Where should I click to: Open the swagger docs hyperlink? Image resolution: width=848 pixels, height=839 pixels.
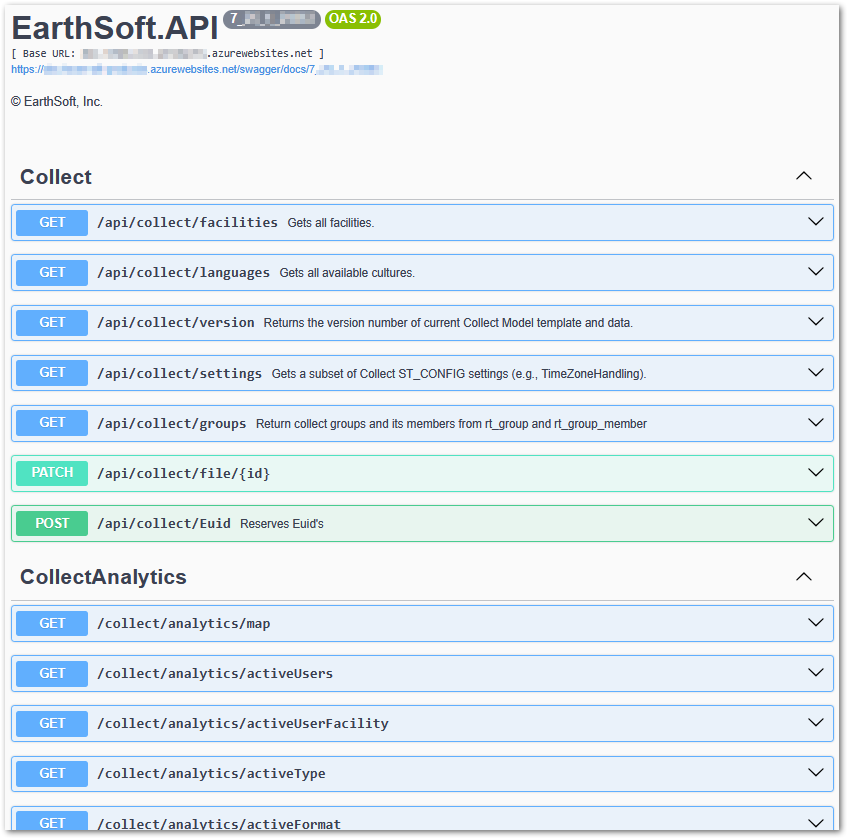pyautogui.click(x=196, y=69)
